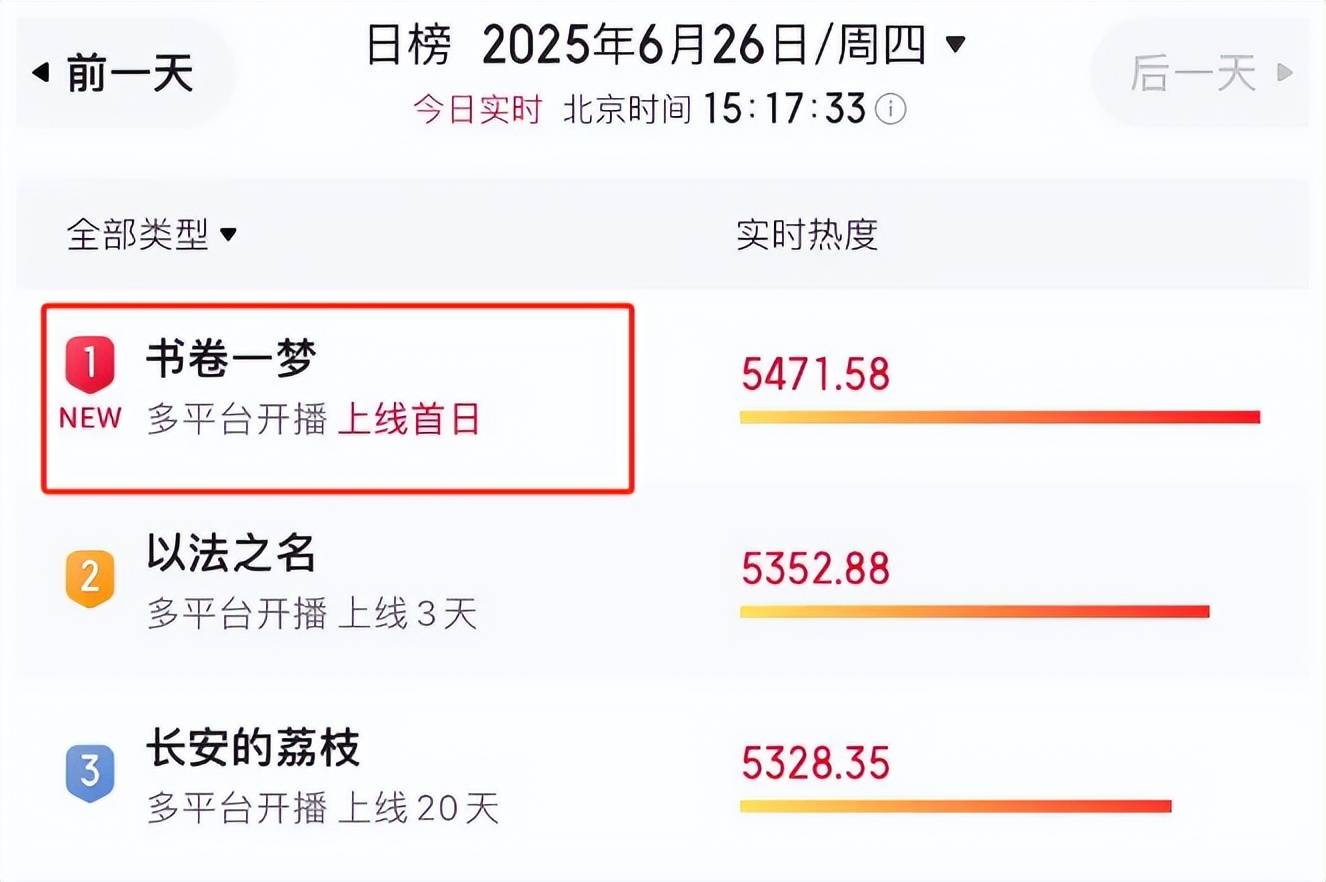Viewport: 1326px width, 882px height.
Task: Click the left arrow on 前一天
Action: [x=40, y=73]
